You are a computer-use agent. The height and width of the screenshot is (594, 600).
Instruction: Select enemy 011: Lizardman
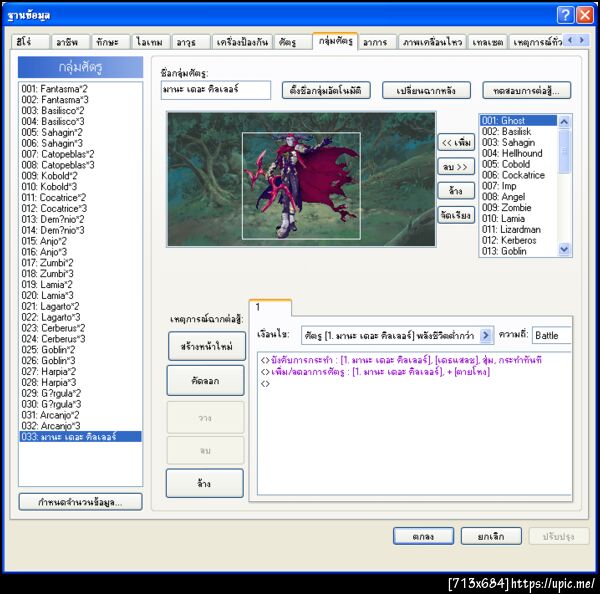point(518,229)
